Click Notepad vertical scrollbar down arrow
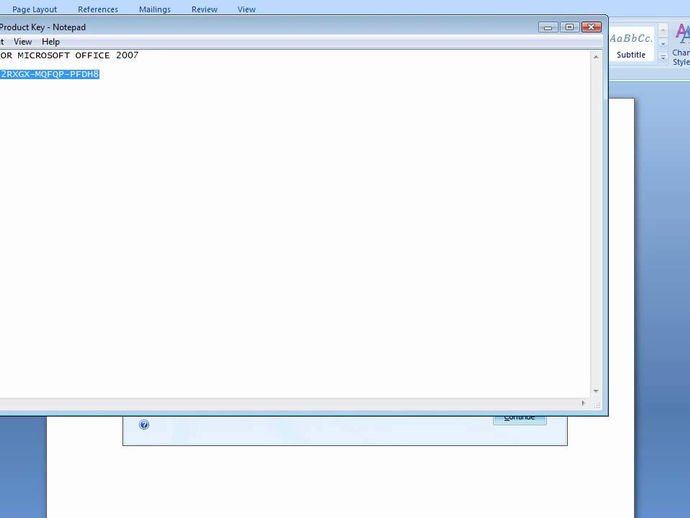 (x=596, y=391)
